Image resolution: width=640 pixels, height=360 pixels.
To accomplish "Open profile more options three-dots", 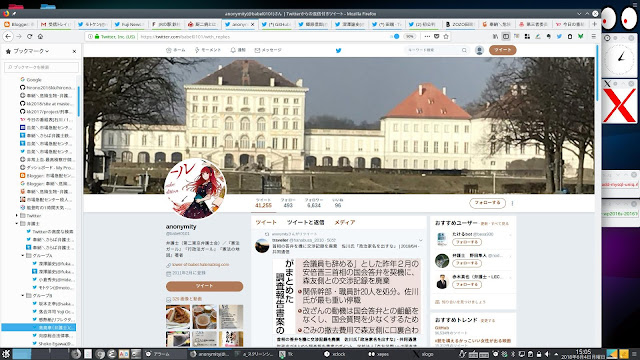I will 512,203.
